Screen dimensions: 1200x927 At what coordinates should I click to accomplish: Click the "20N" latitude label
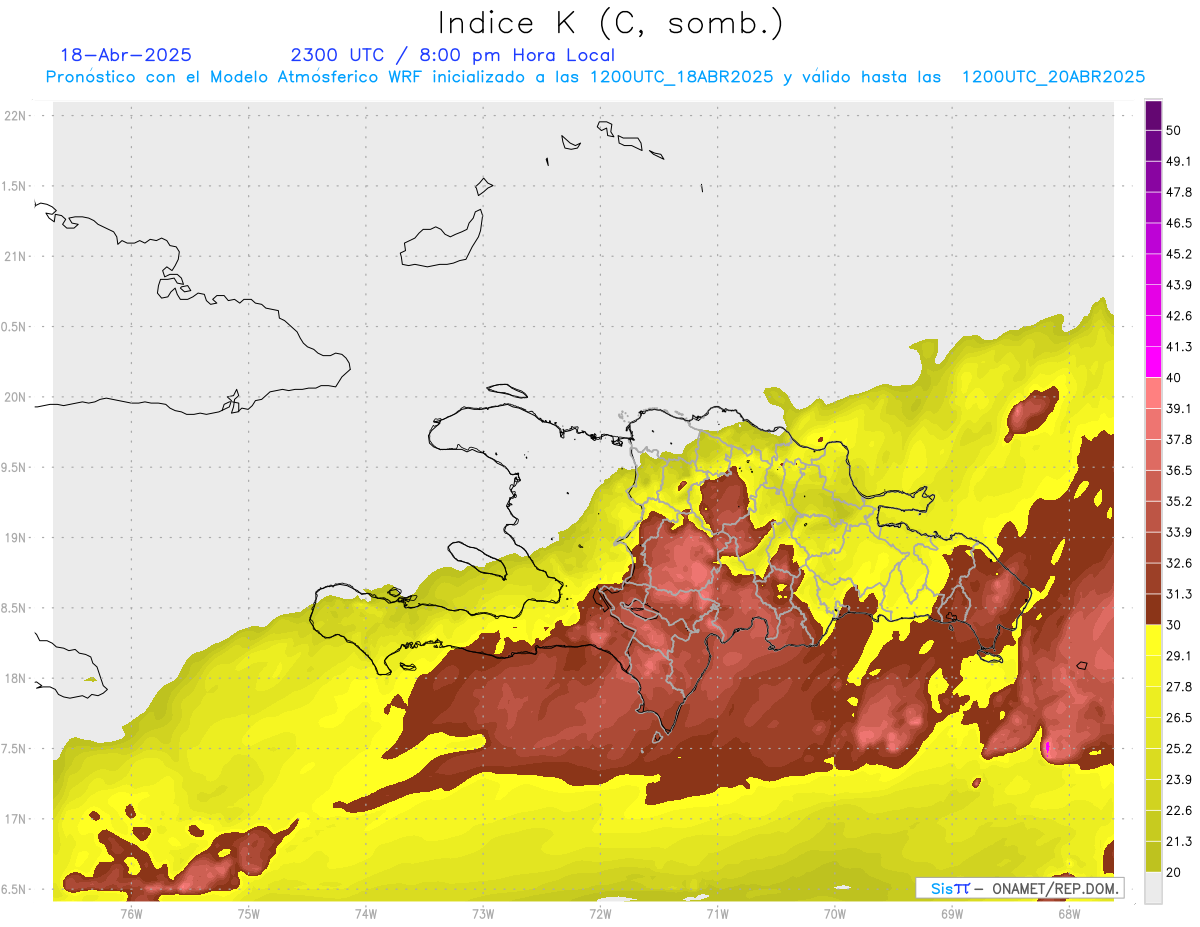[x=16, y=397]
